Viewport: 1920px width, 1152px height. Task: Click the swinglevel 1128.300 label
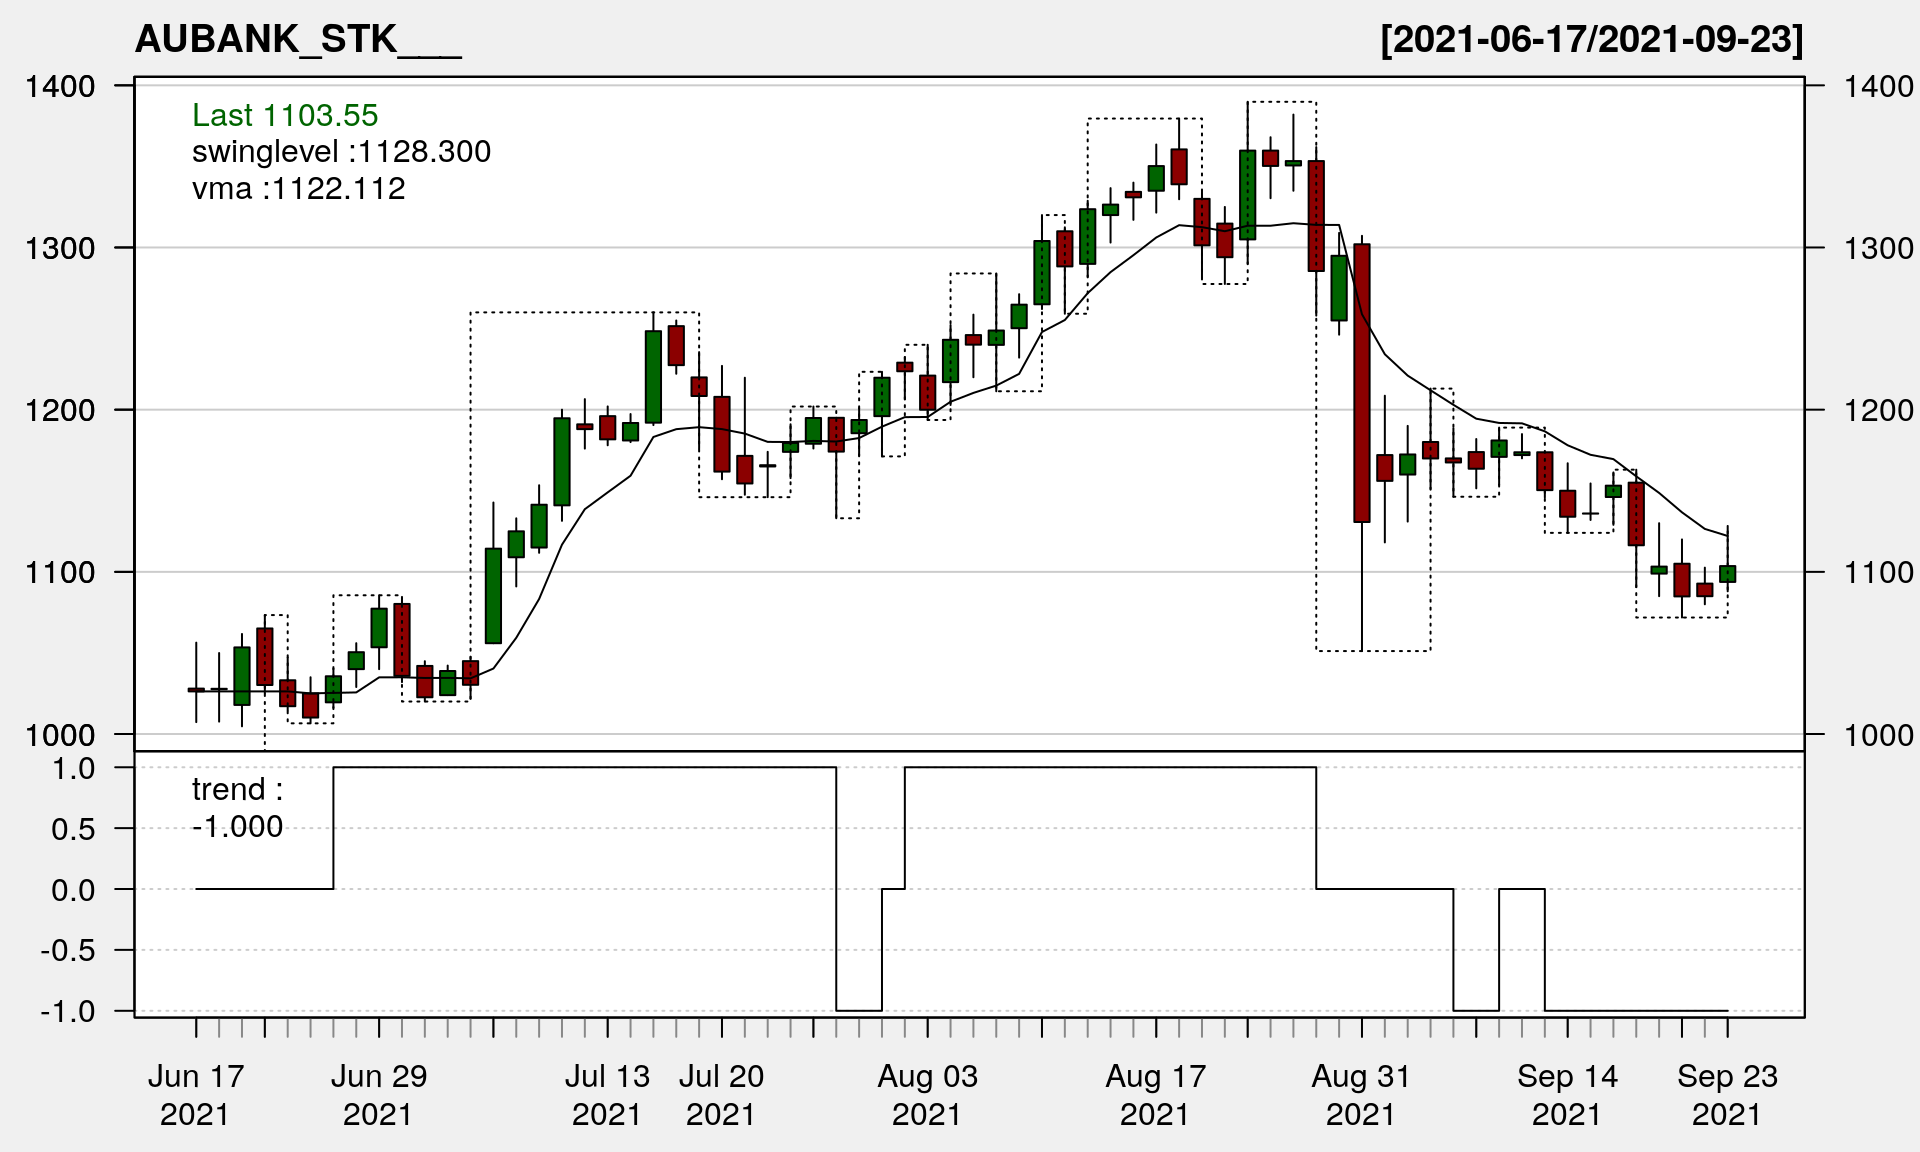pyautogui.click(x=341, y=152)
